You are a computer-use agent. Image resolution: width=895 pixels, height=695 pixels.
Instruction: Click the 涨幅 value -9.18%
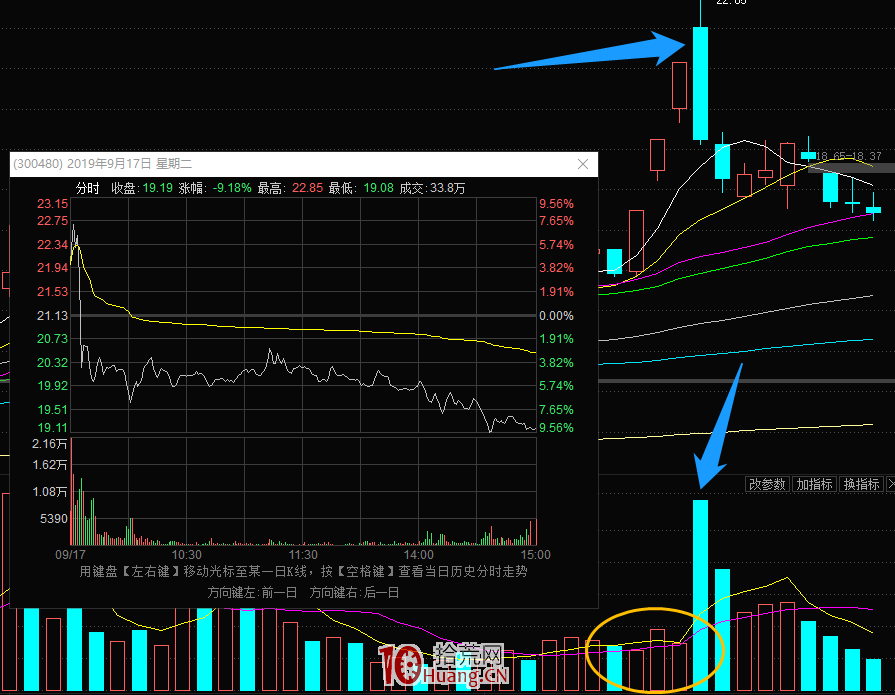(232, 188)
